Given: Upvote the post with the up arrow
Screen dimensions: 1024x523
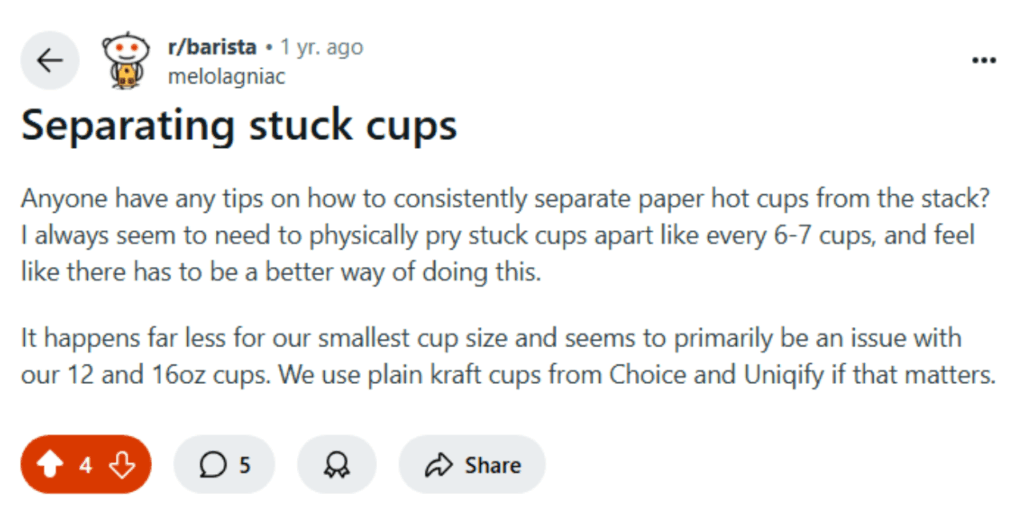Looking at the screenshot, I should click(50, 465).
